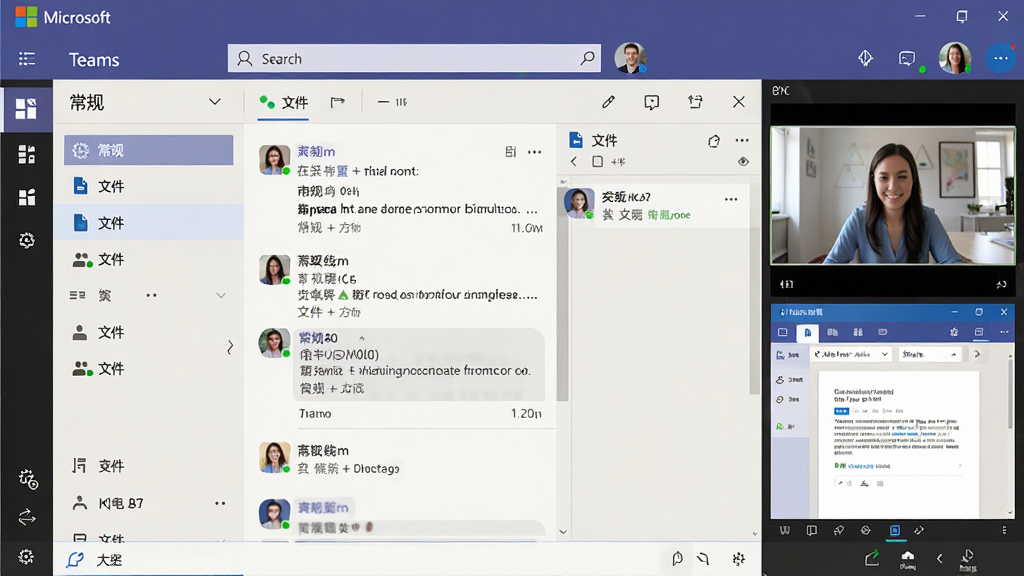Collapse the caret next to 常规80 in the thread
The width and height of the screenshot is (1024, 576).
tap(362, 338)
